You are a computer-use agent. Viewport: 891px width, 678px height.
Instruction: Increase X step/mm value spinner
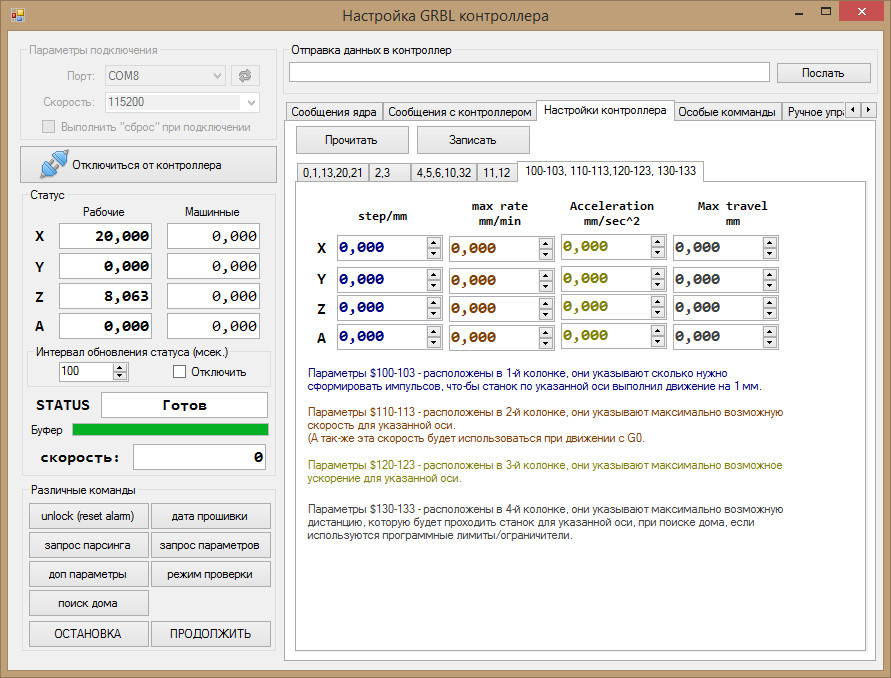434,242
